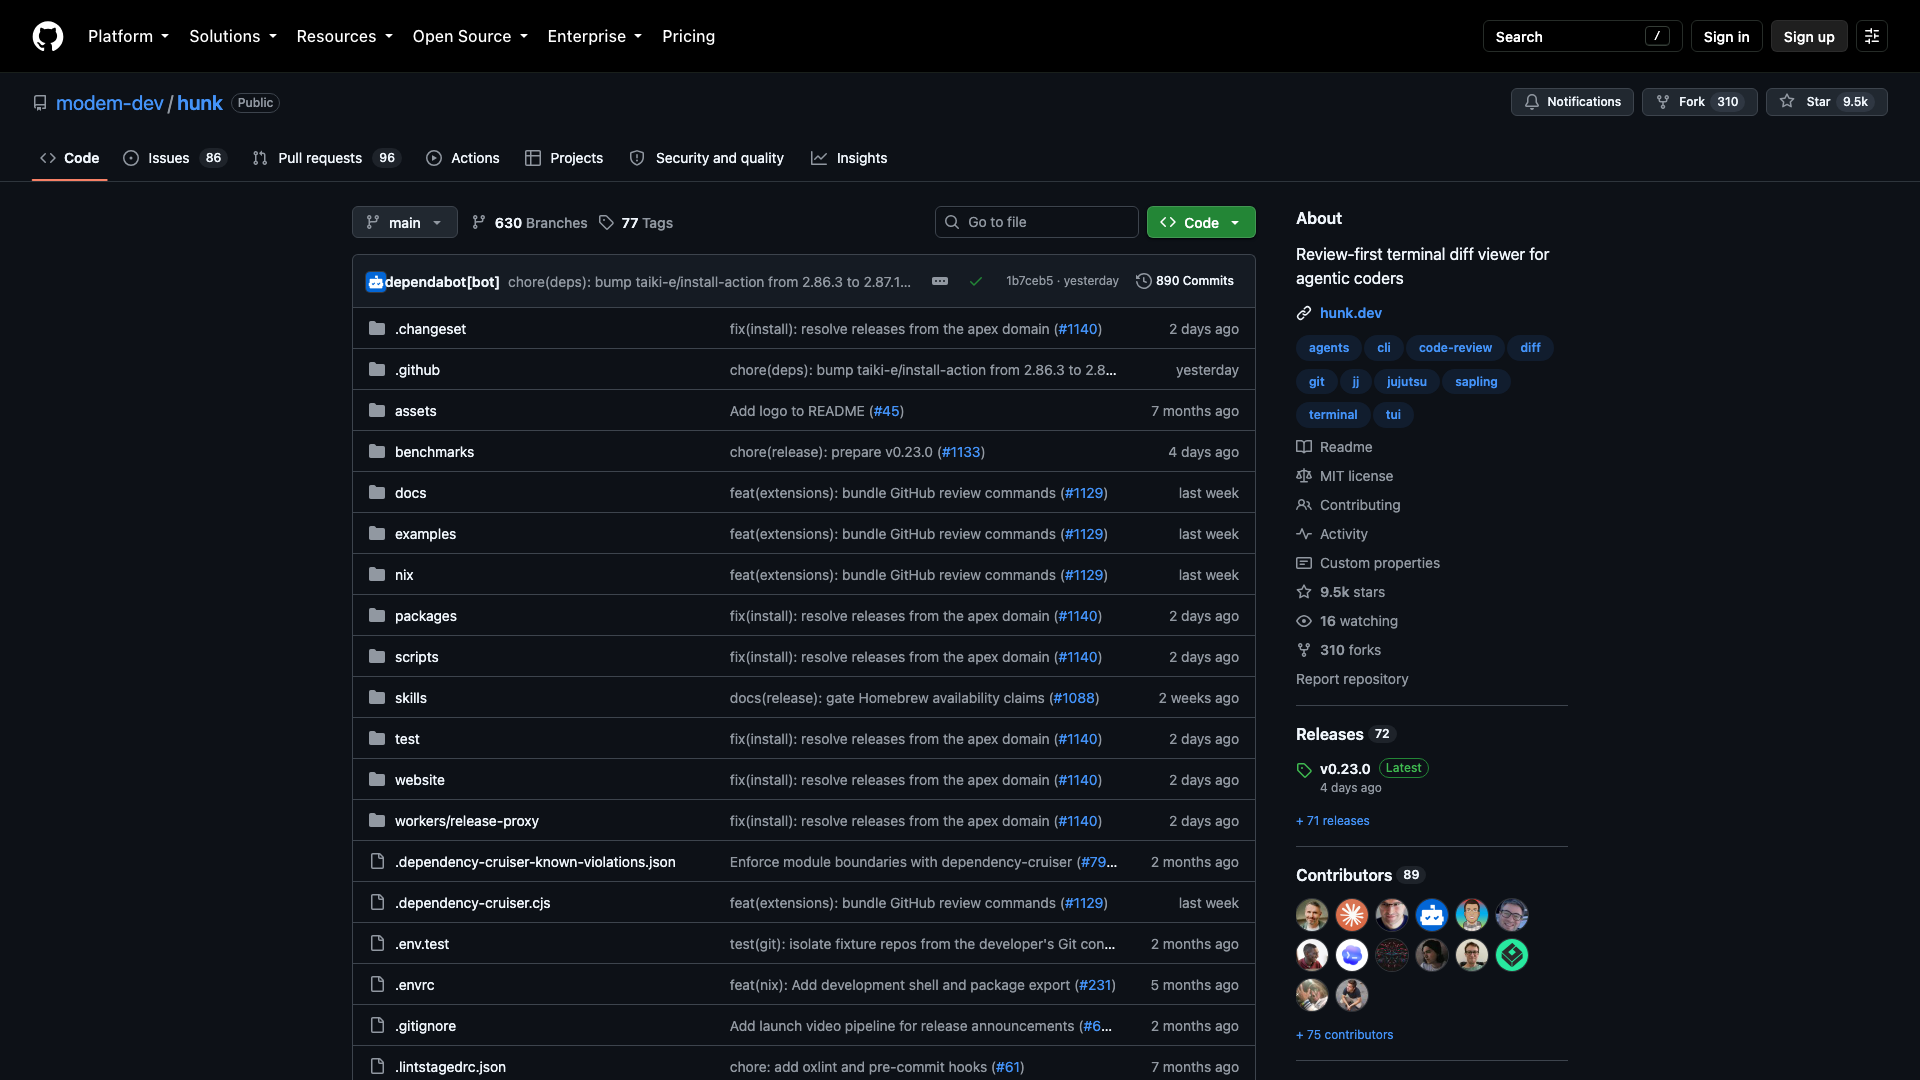1920x1080 pixels.
Task: Click the Pricing link
Action: tap(688, 36)
